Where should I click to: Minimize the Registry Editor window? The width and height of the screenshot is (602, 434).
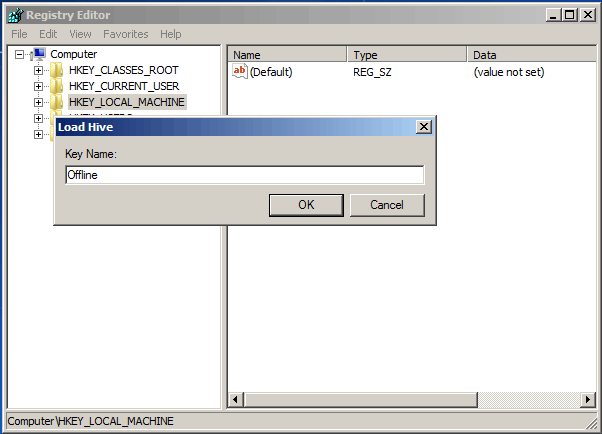pos(553,15)
